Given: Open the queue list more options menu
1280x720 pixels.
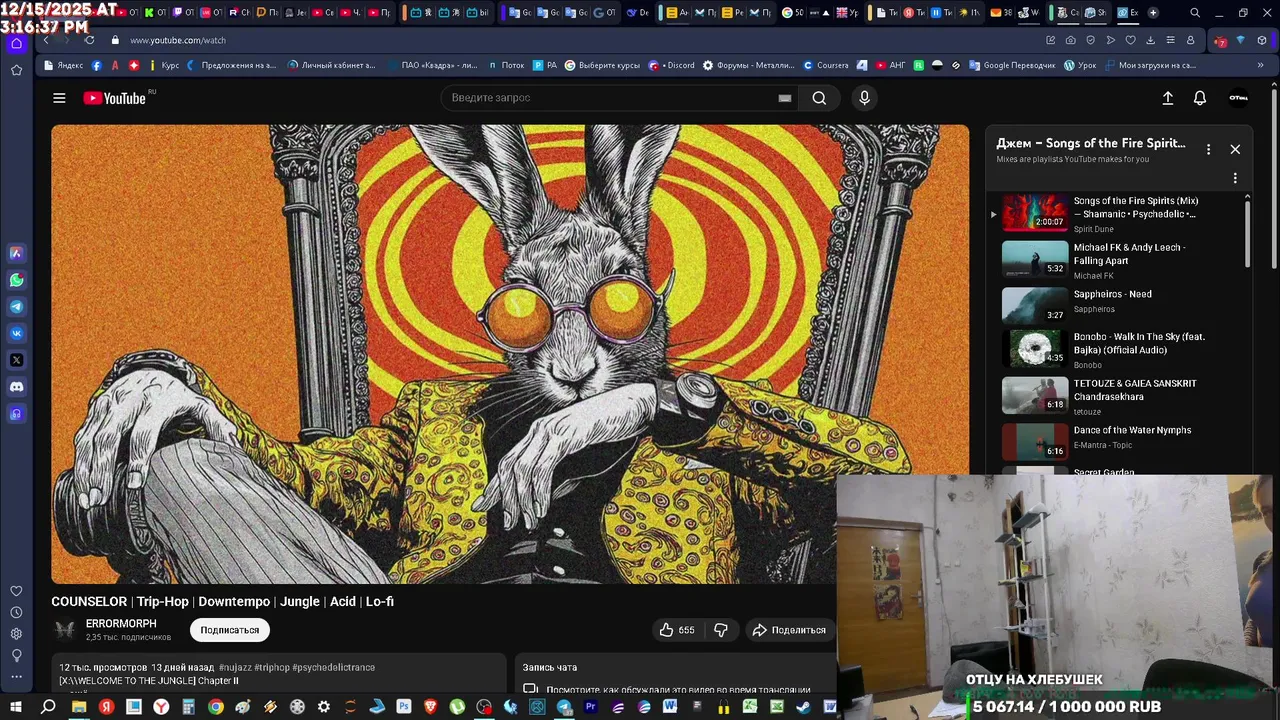Looking at the screenshot, I should [1235, 178].
